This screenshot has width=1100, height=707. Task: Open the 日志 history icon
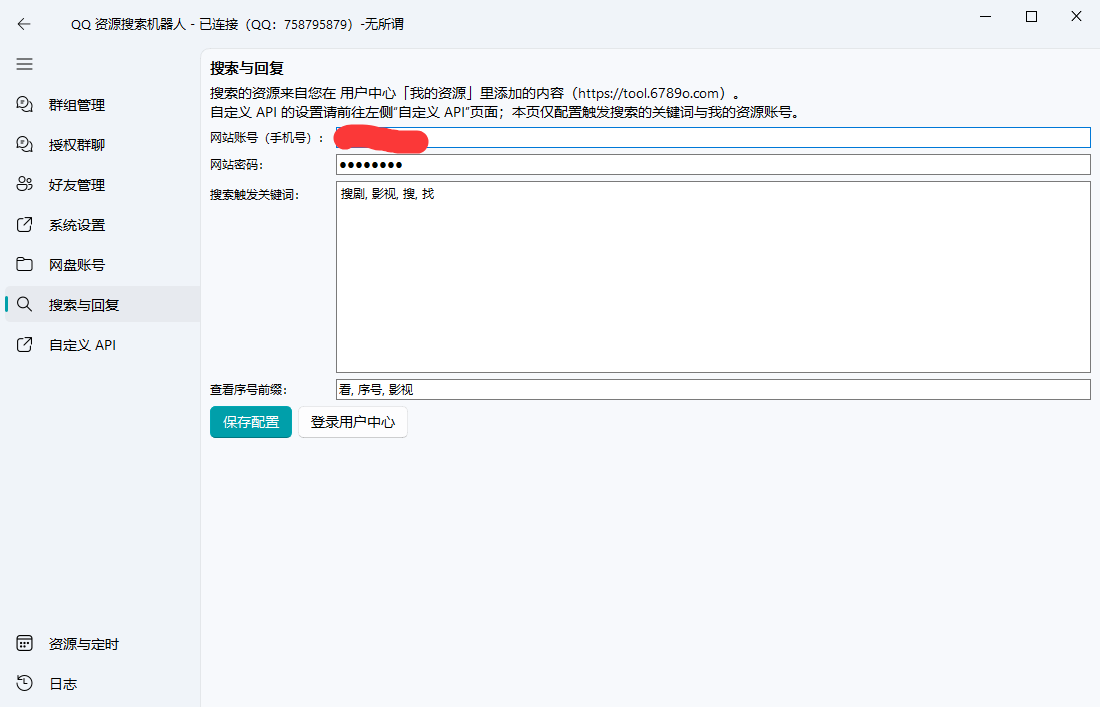[24, 683]
